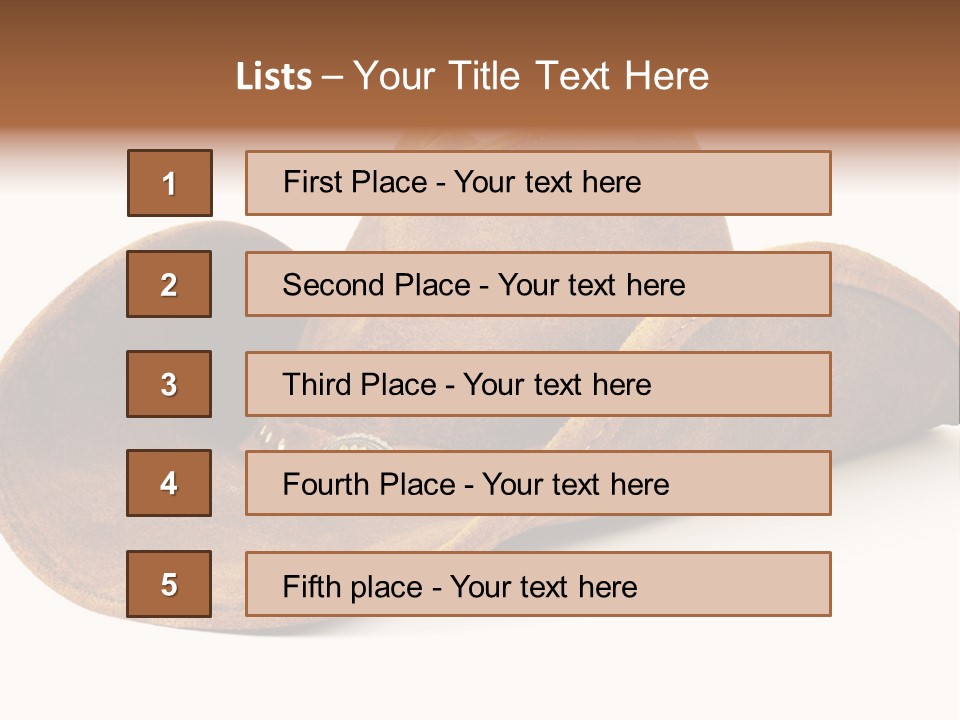Click the 'Fourth Place - Your text here' bar

538,483
